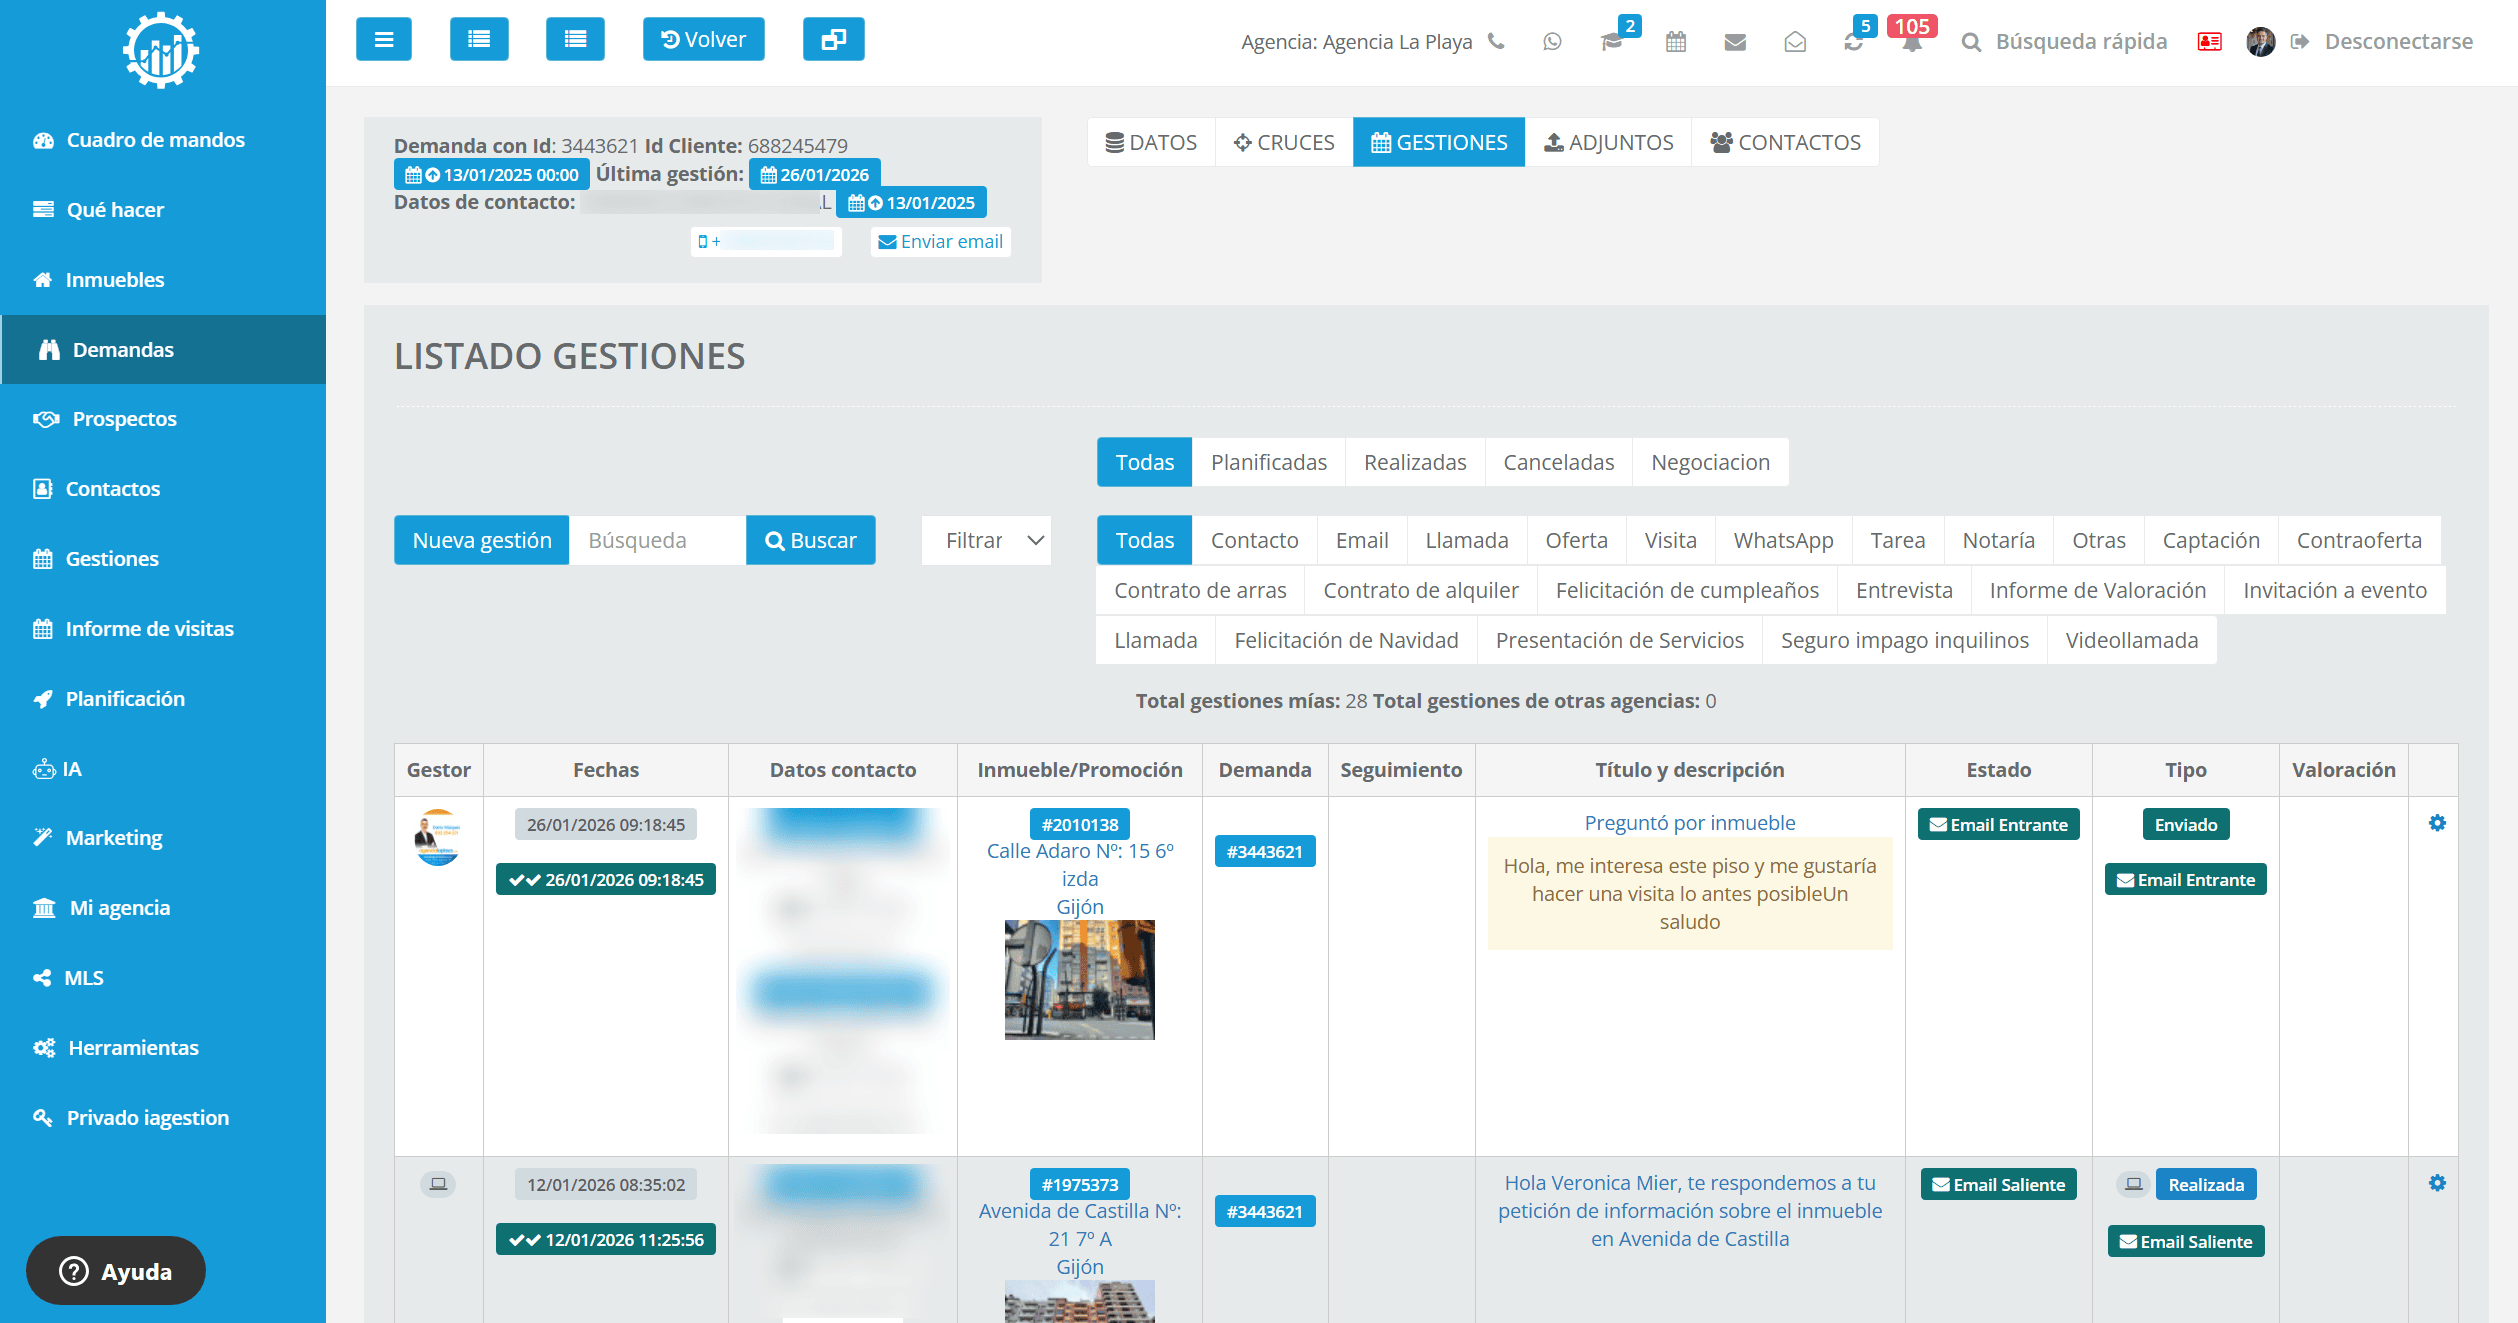Screen dimensions: 2518x1323
Task: Click the hamburger menu toggle button
Action: coord(384,40)
